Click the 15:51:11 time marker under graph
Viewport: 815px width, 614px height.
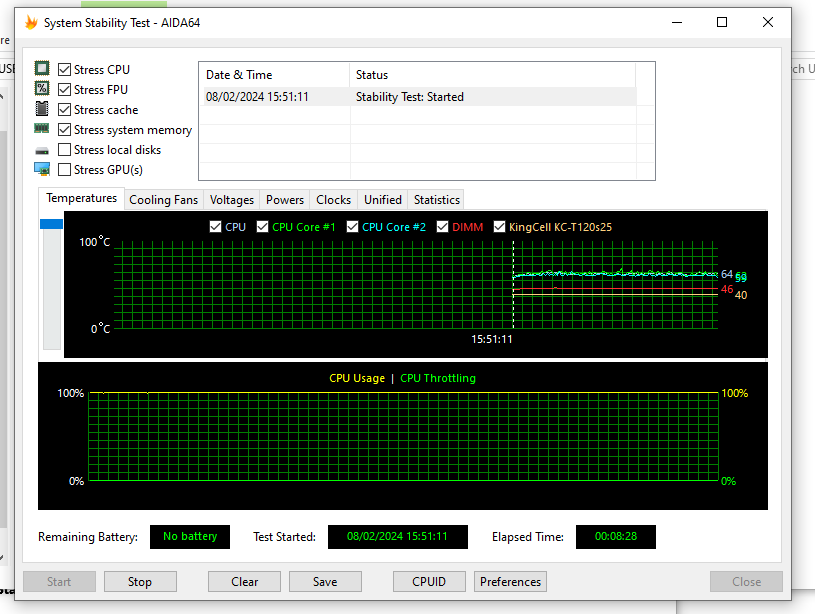tap(492, 339)
